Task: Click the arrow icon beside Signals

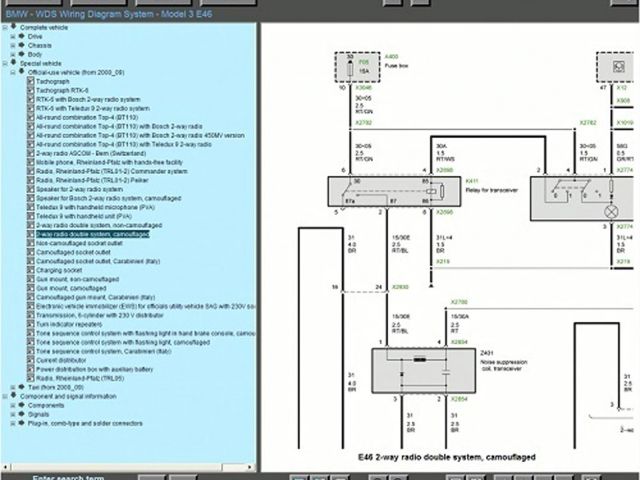Action: (x=18, y=414)
